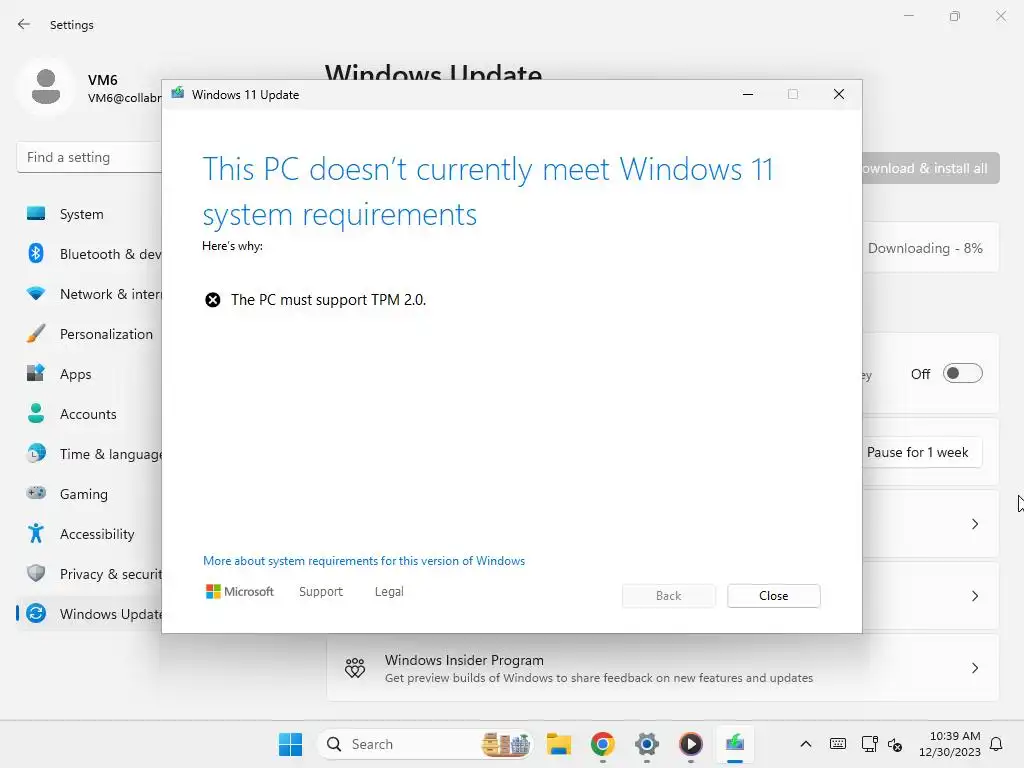Select the Time & language globe icon
Image resolution: width=1024 pixels, height=768 pixels.
(x=36, y=453)
